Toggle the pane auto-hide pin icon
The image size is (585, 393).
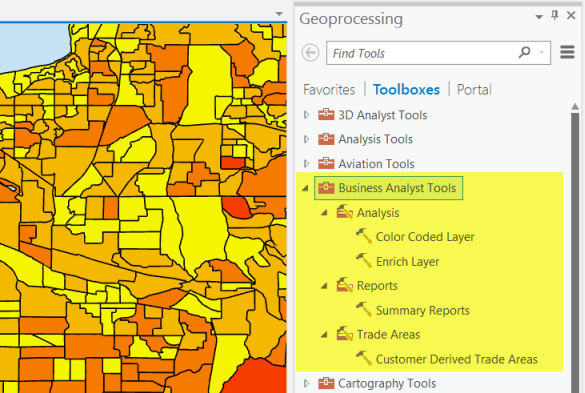click(x=555, y=16)
